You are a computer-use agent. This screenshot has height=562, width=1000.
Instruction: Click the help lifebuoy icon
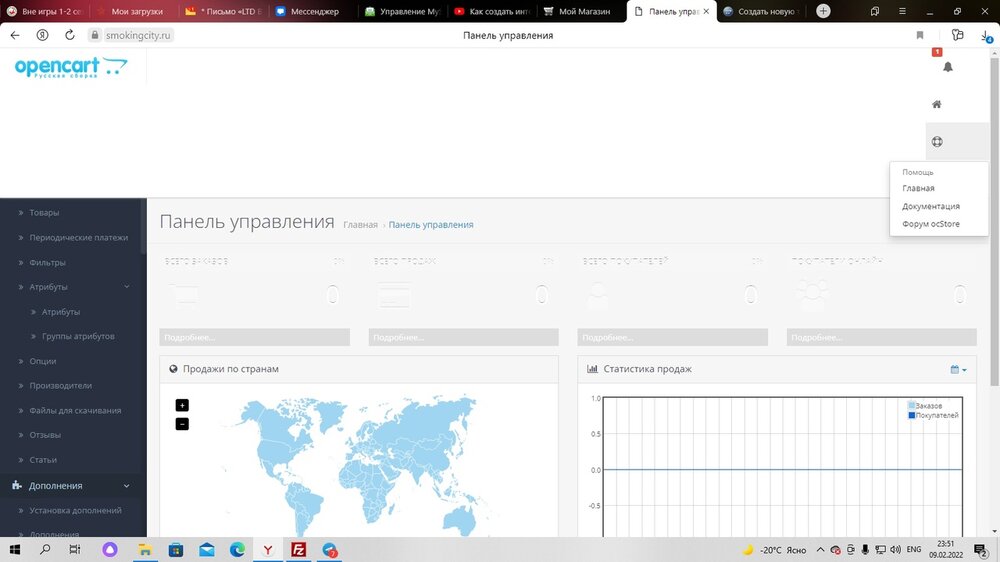(x=937, y=142)
